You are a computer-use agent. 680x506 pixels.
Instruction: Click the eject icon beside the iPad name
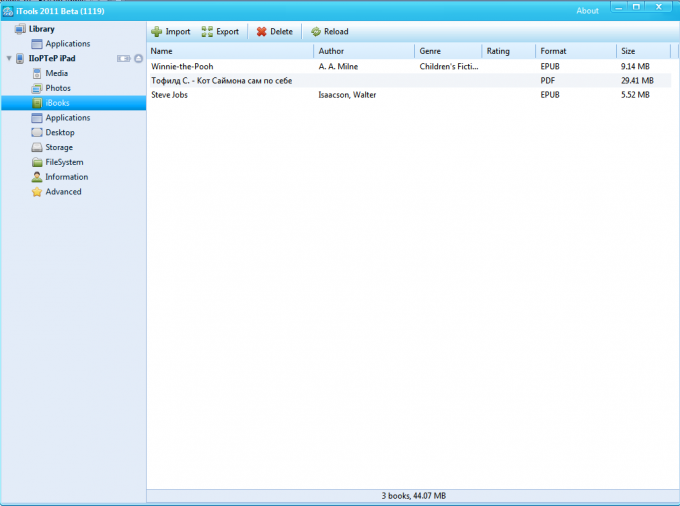tap(138, 59)
